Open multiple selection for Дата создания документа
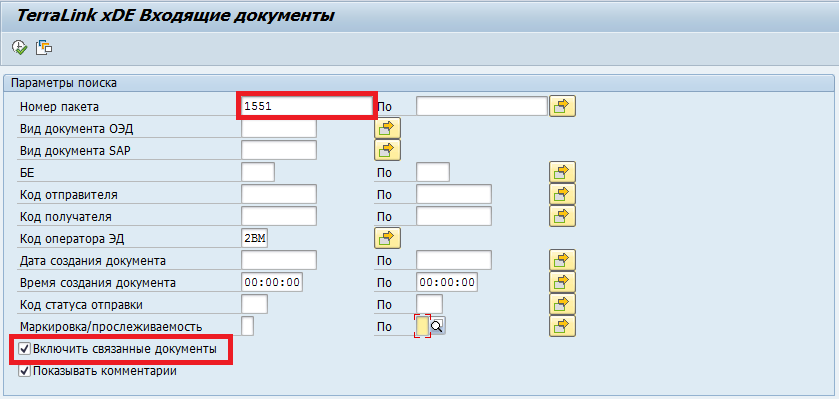 (x=562, y=260)
